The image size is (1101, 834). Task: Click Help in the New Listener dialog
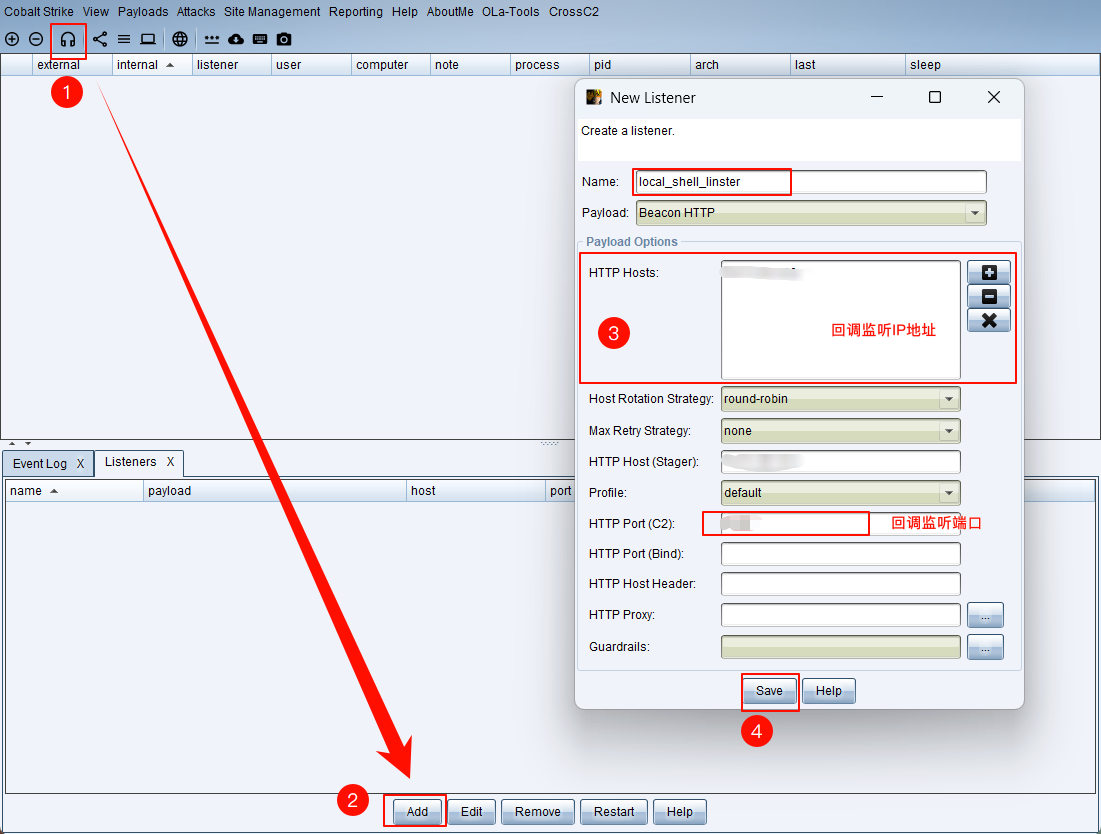[829, 691]
